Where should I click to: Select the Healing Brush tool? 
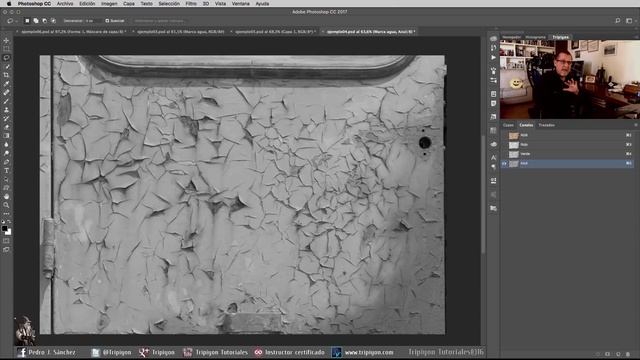click(6, 92)
